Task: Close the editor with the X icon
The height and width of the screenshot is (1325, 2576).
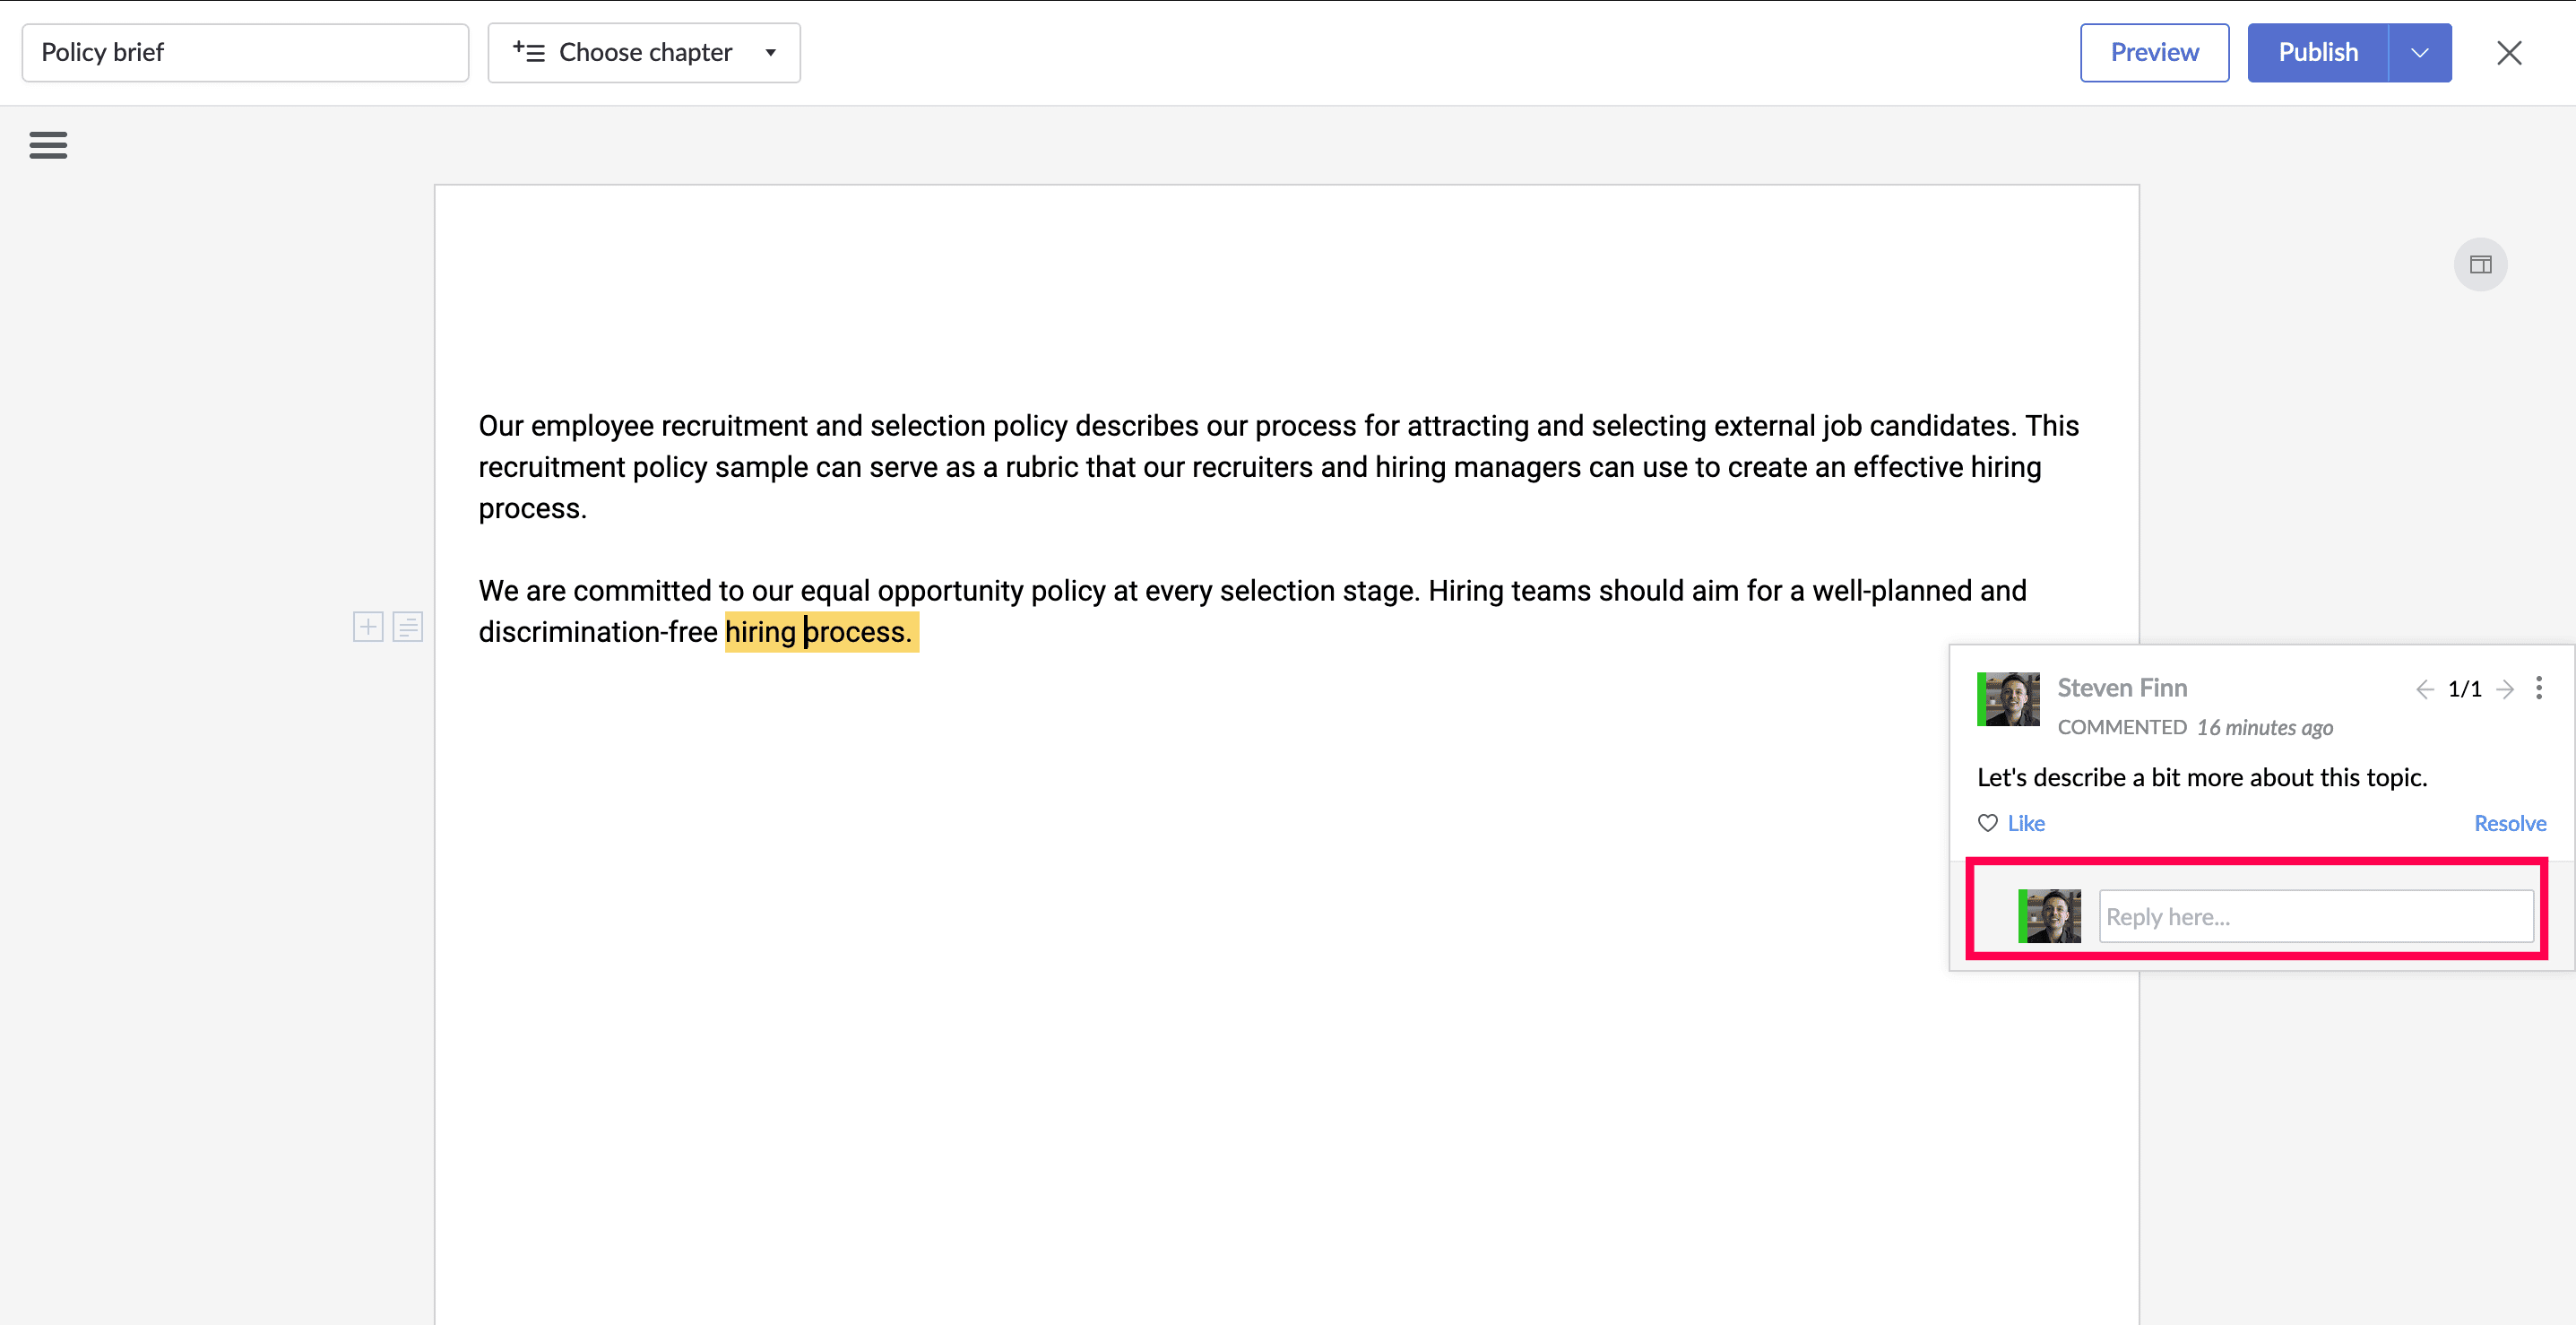Action: tap(2509, 53)
